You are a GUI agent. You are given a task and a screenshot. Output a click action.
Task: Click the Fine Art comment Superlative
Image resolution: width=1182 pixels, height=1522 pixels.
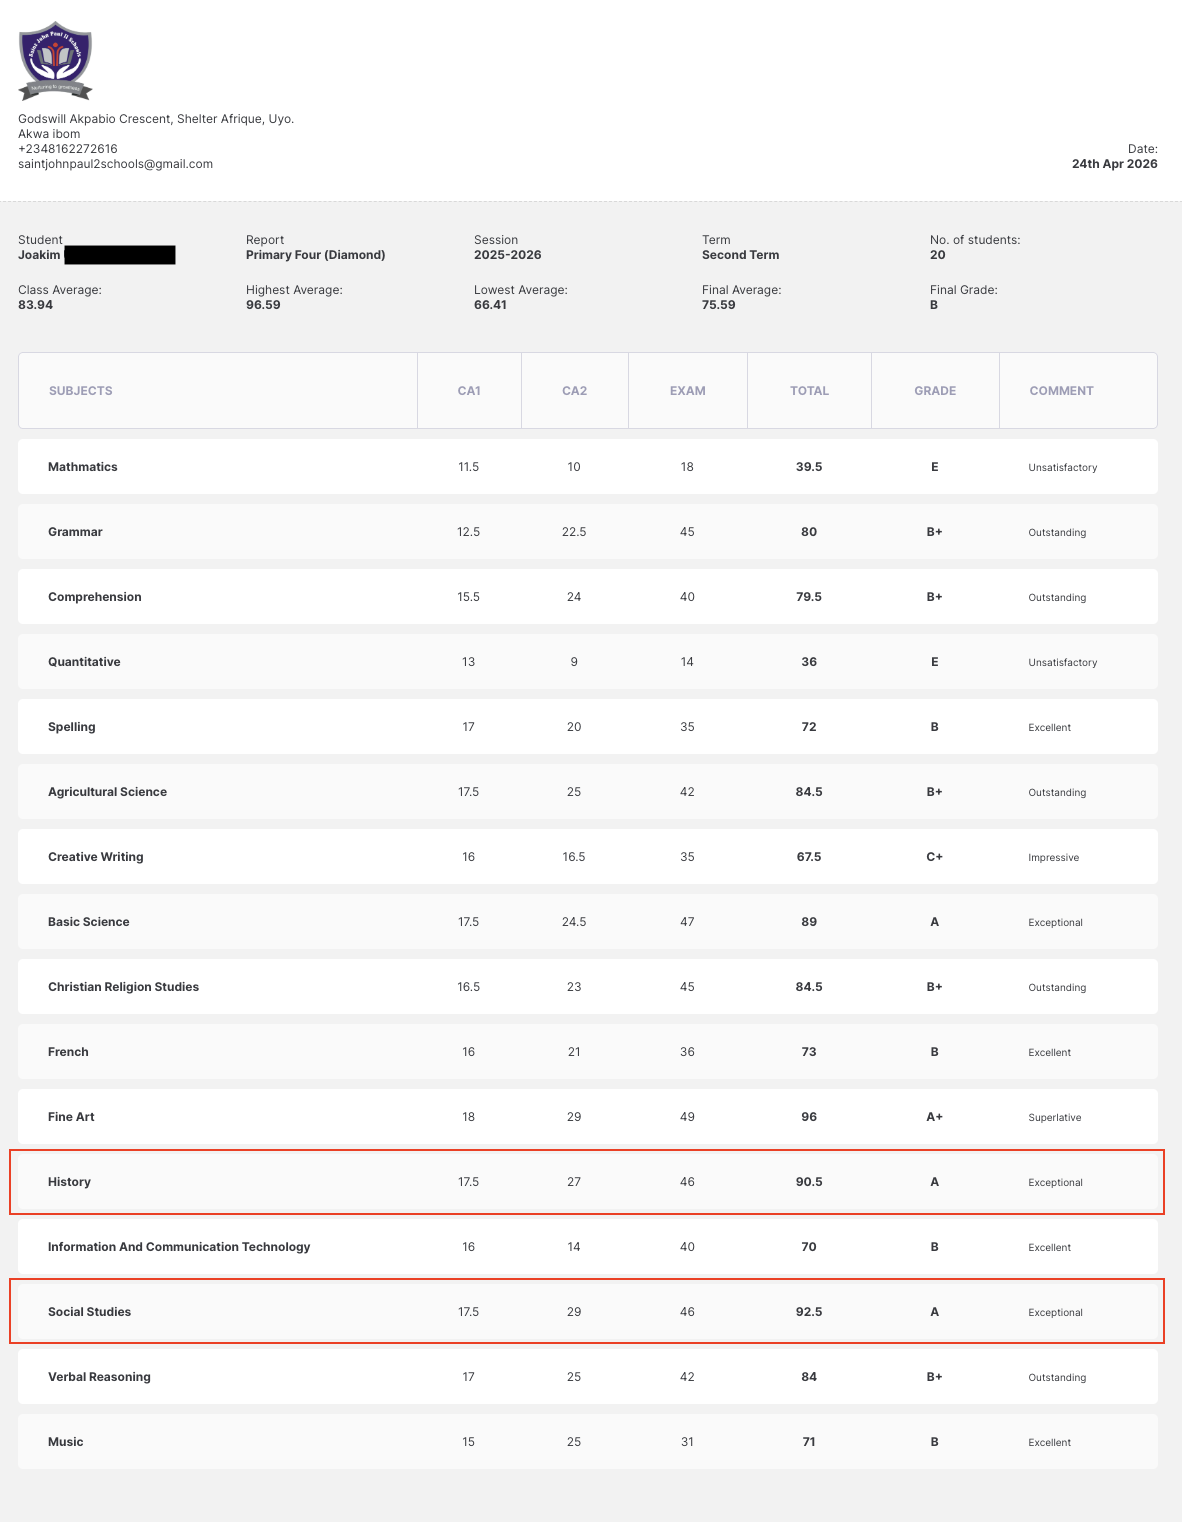(x=1055, y=1118)
